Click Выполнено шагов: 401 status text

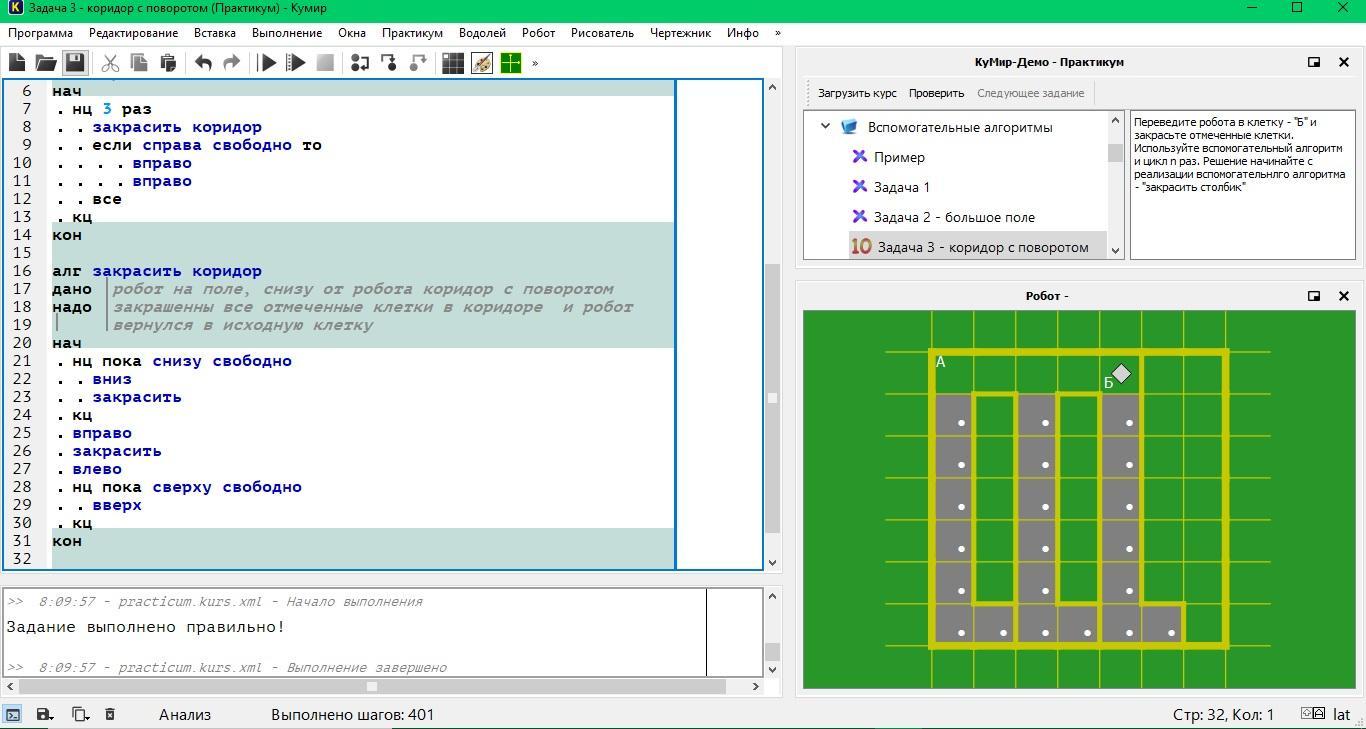[x=353, y=714]
